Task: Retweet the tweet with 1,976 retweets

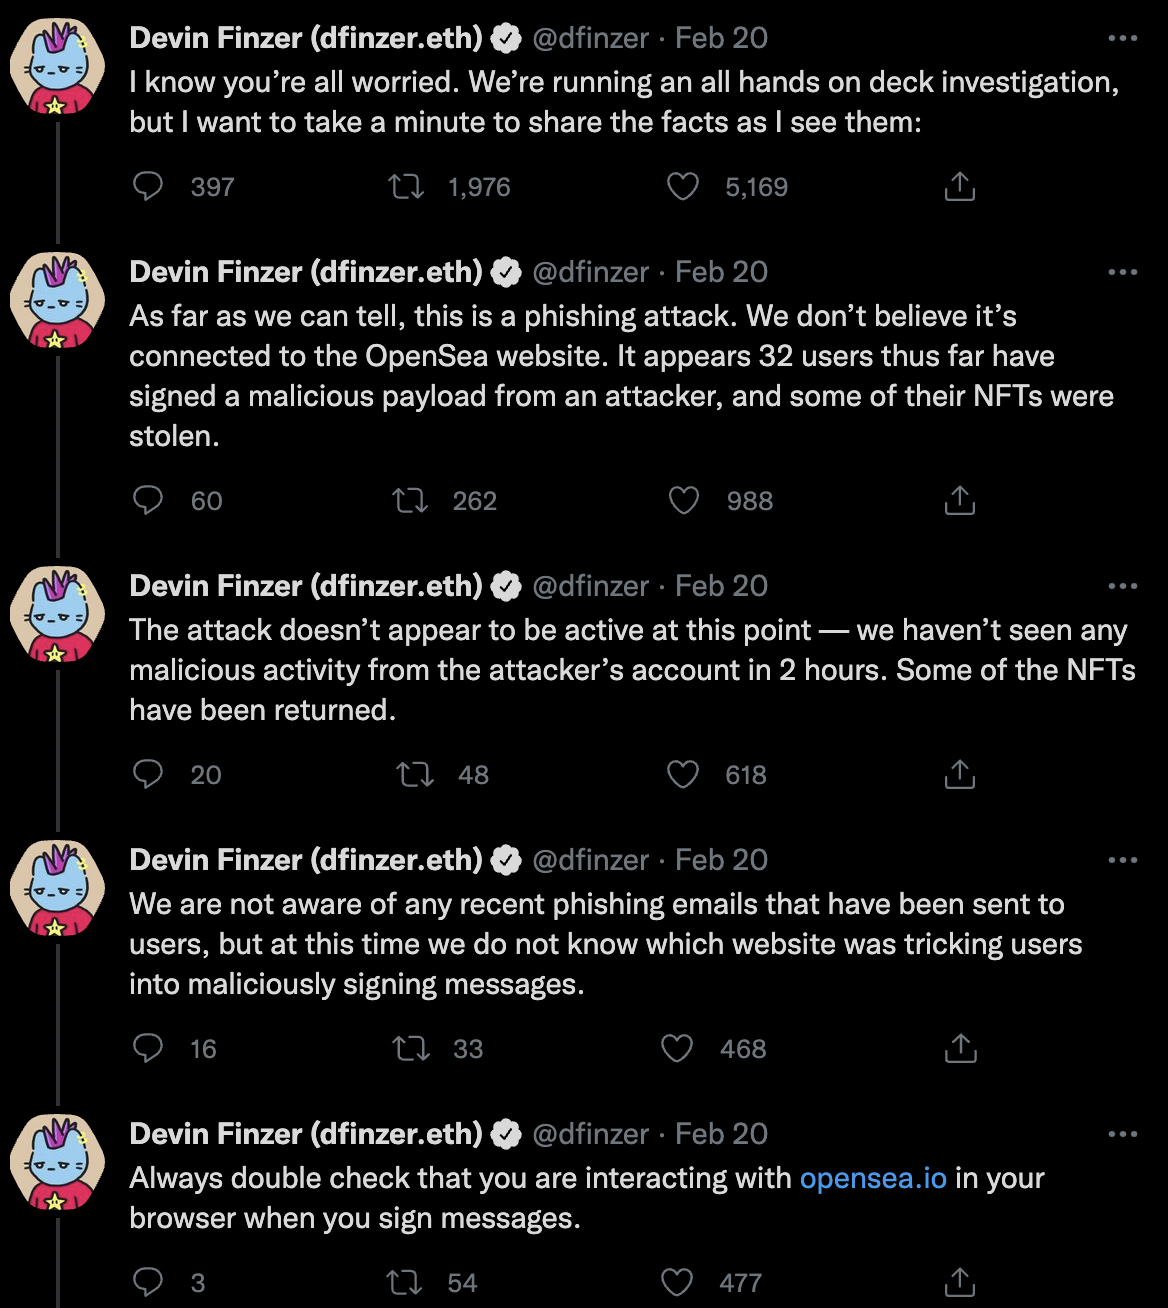Action: click(x=406, y=186)
